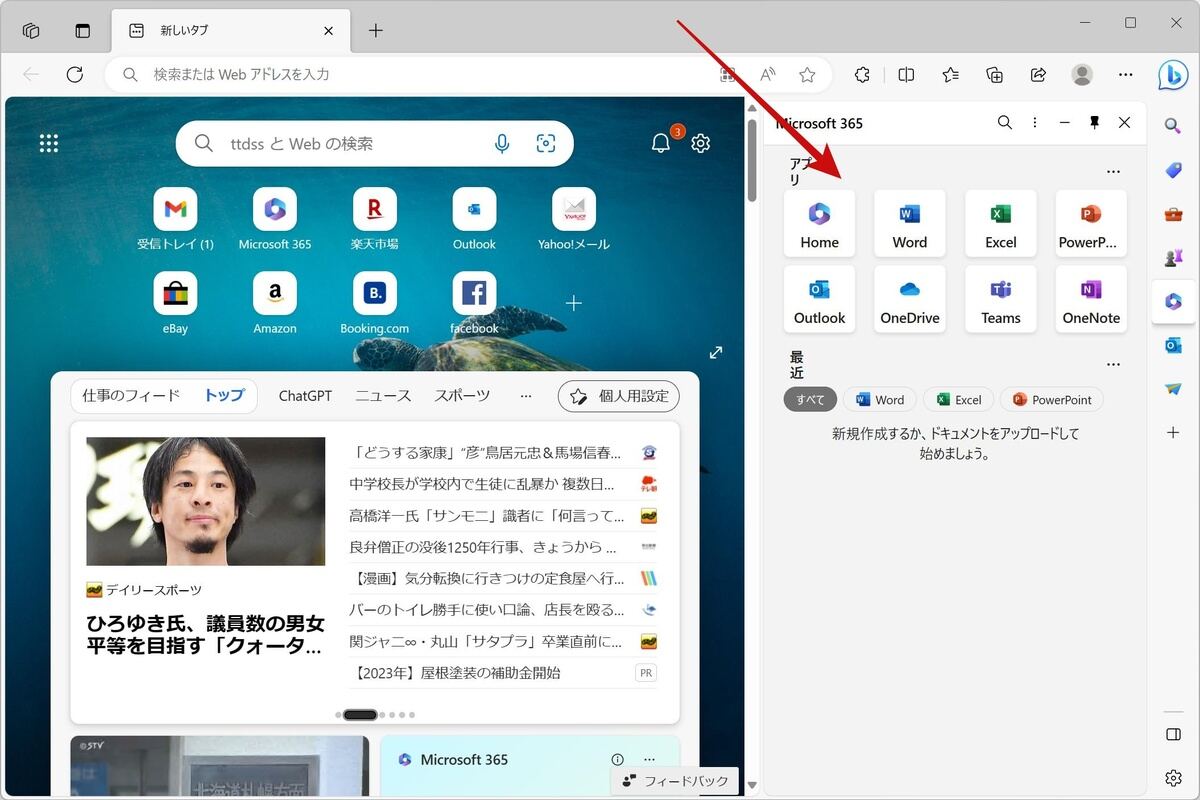Image resolution: width=1200 pixels, height=800 pixels.
Task: Open the Bing chat icon
Action: (1173, 75)
